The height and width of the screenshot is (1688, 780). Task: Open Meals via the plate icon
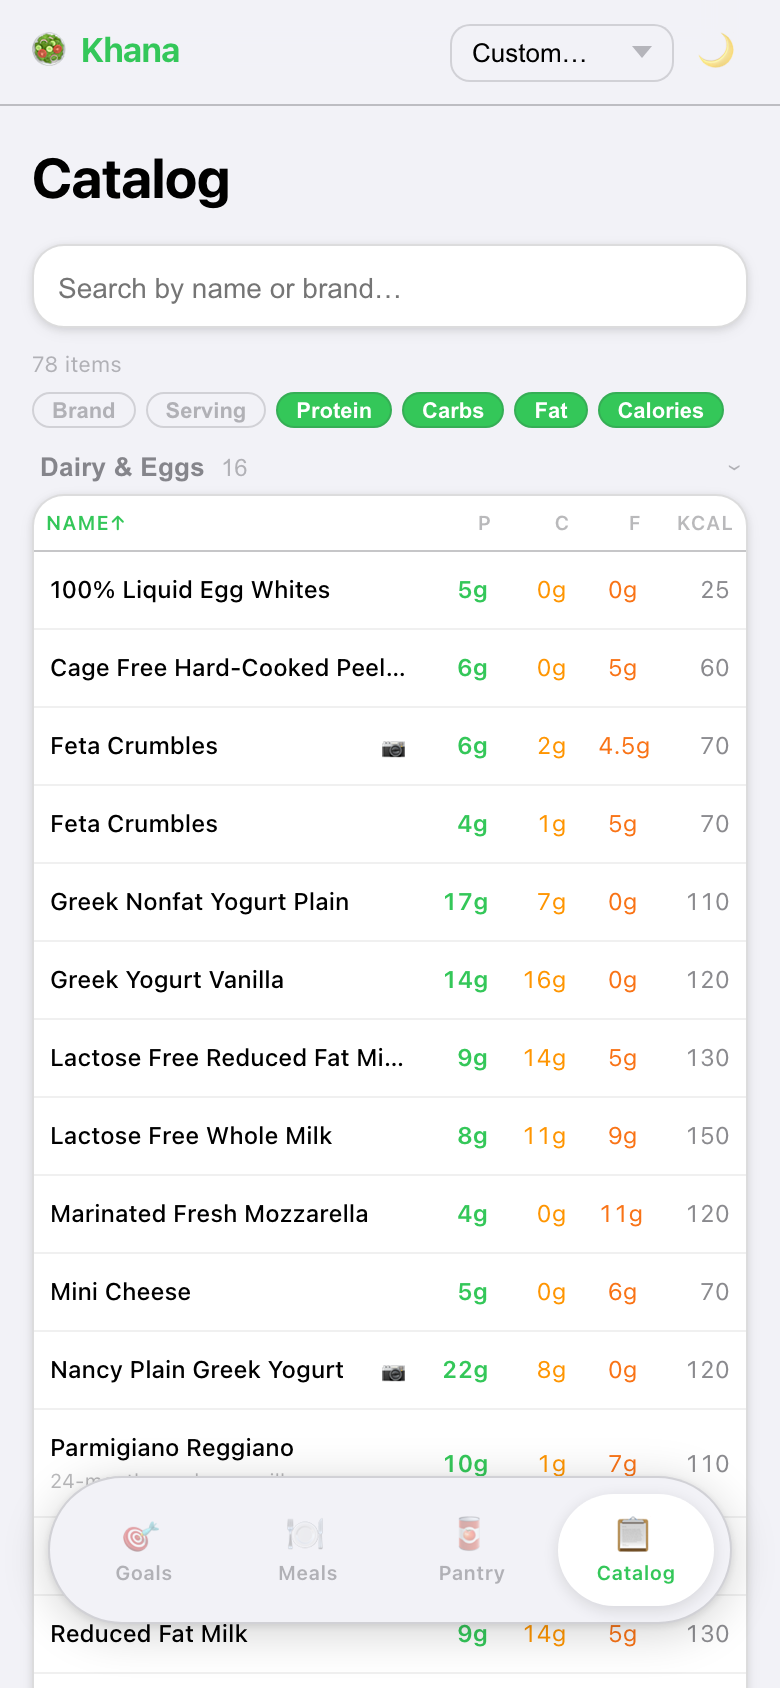[x=306, y=1535]
